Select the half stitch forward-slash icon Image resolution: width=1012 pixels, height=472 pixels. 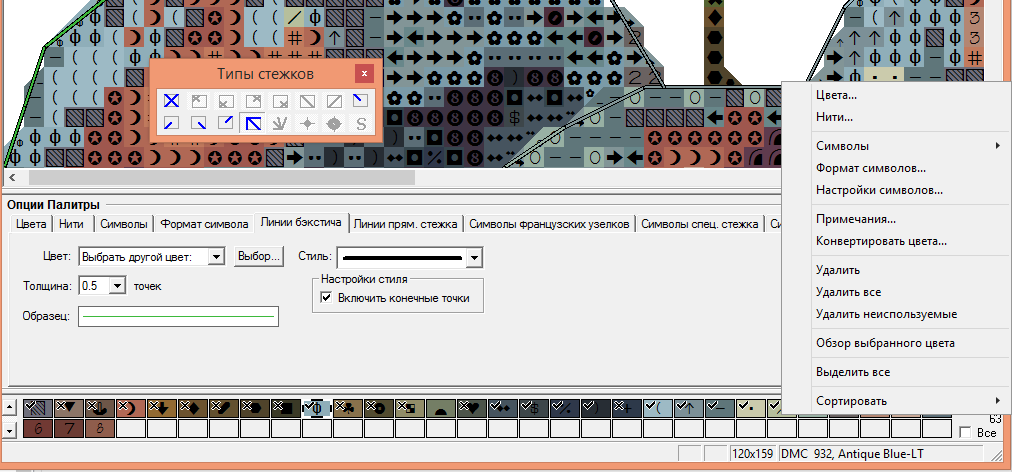[x=334, y=100]
